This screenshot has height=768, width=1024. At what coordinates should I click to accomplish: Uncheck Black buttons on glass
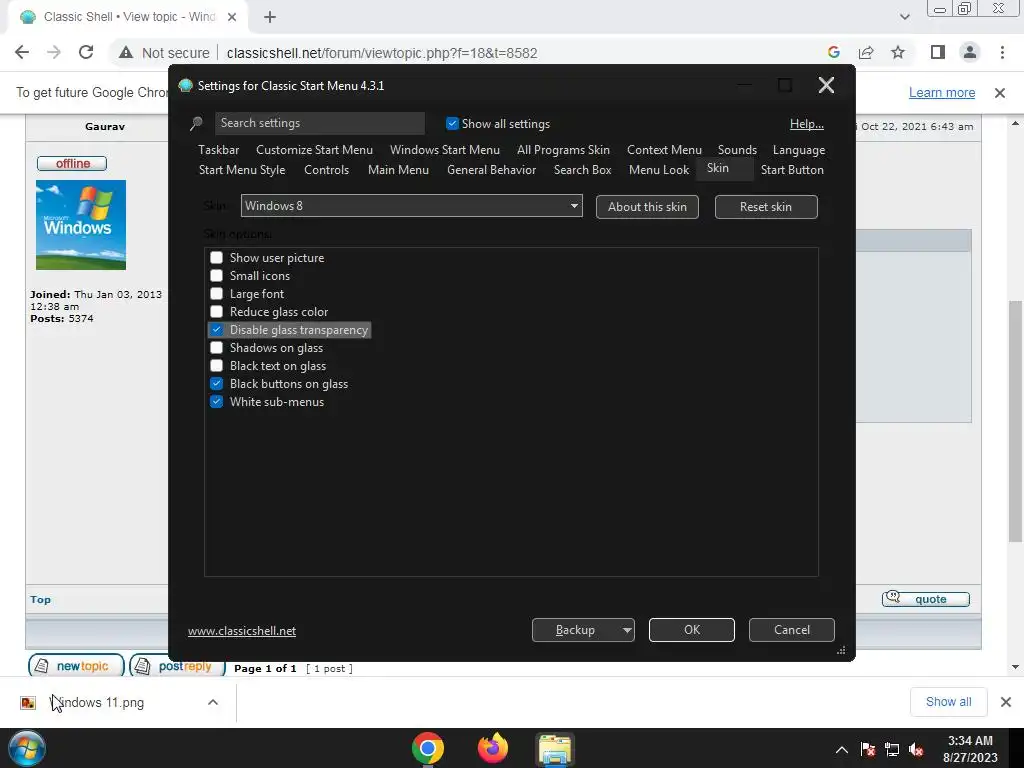(216, 384)
